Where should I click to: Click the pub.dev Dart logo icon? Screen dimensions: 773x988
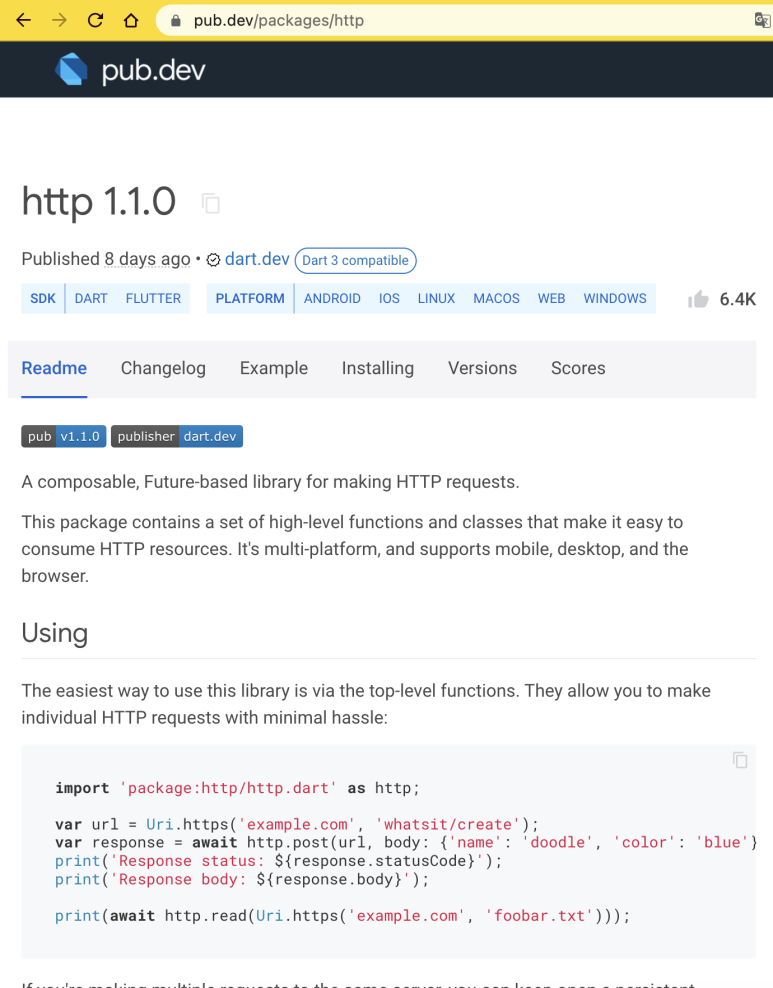(x=71, y=69)
